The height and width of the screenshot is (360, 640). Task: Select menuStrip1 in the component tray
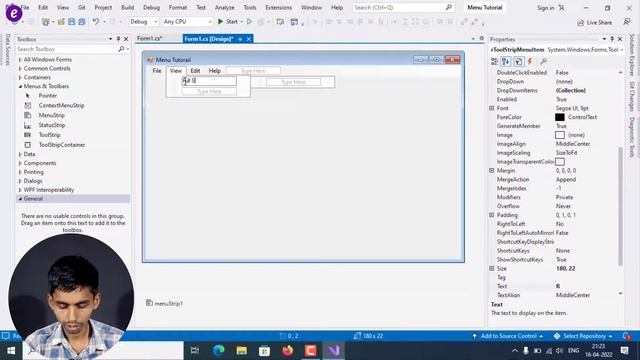(x=164, y=303)
